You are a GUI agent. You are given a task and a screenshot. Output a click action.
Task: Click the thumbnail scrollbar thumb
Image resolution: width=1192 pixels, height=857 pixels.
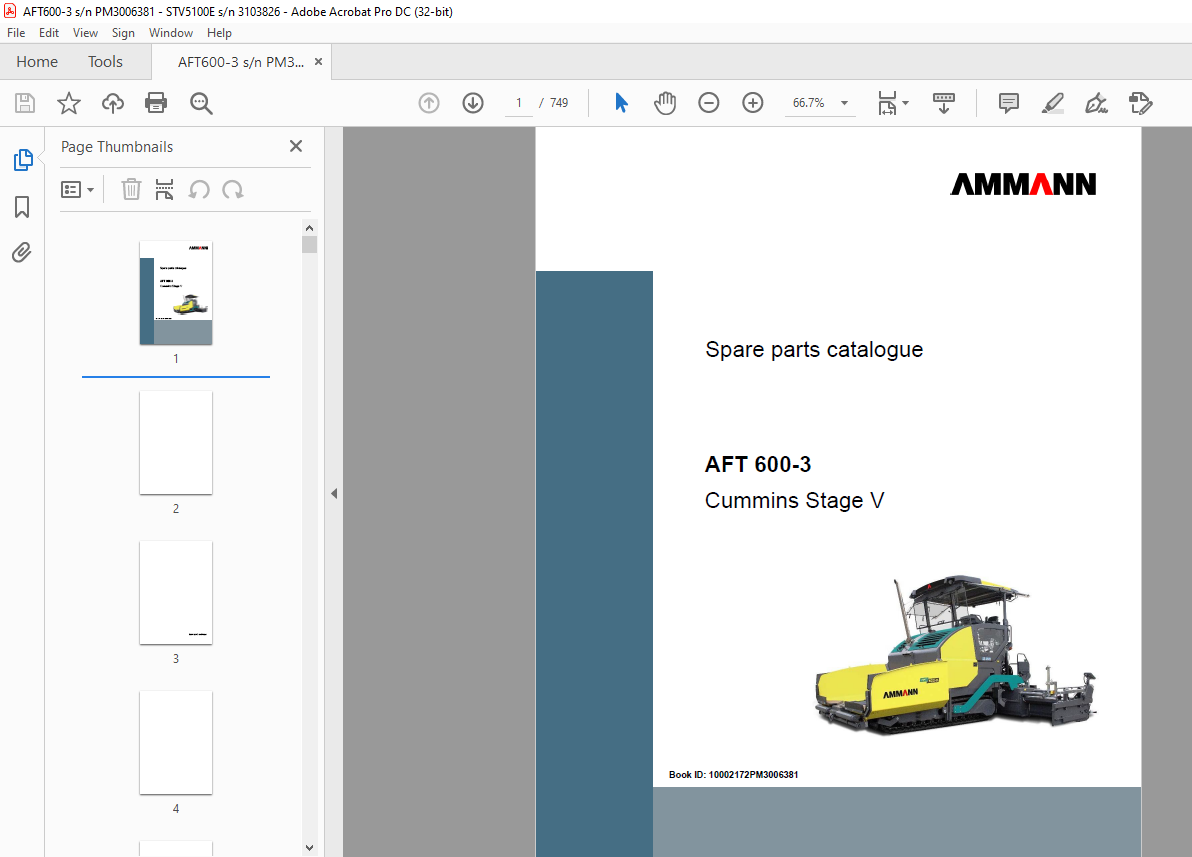[x=309, y=244]
